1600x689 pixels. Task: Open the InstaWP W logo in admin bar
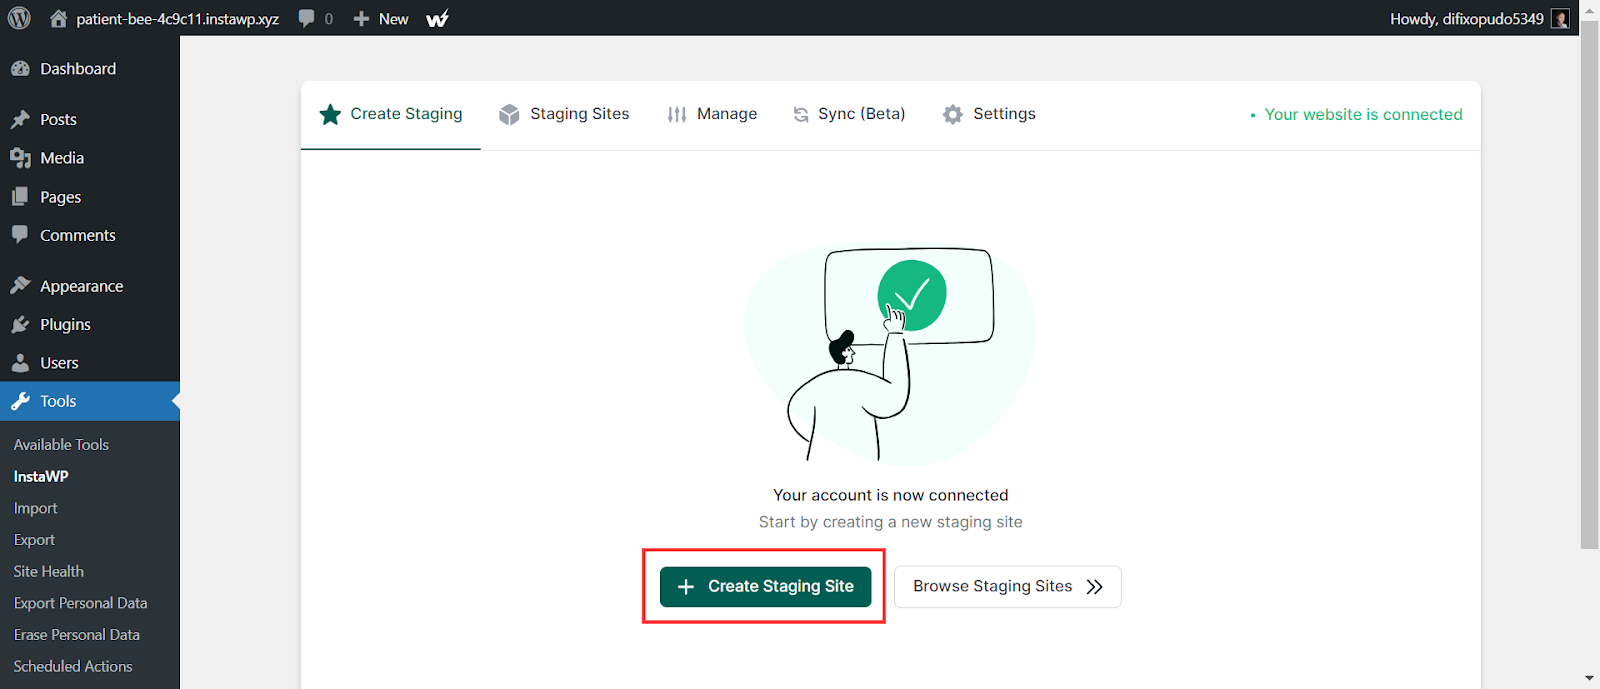click(x=437, y=18)
